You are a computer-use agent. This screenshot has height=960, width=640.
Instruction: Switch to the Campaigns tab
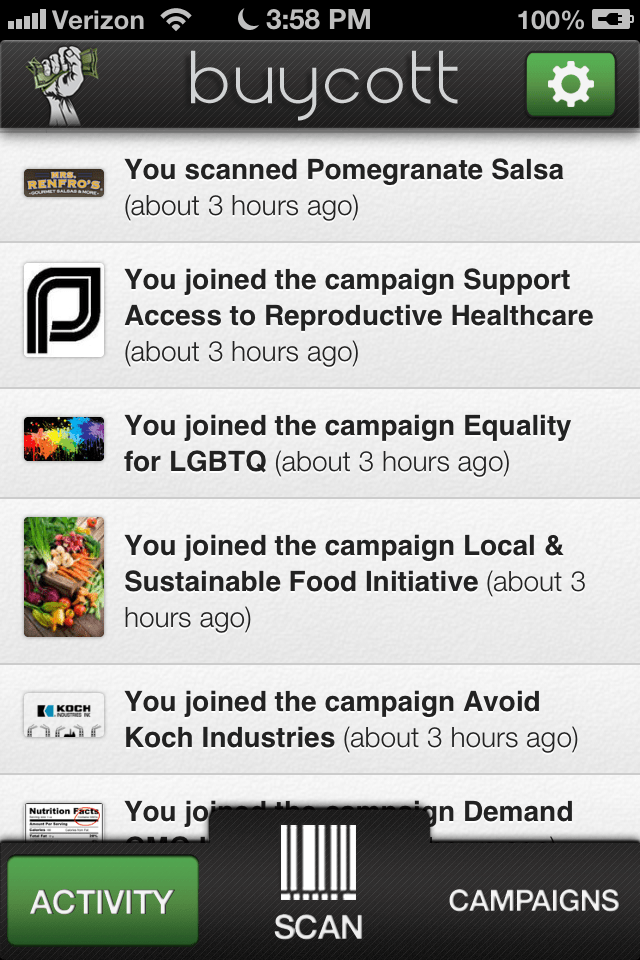[x=533, y=900]
